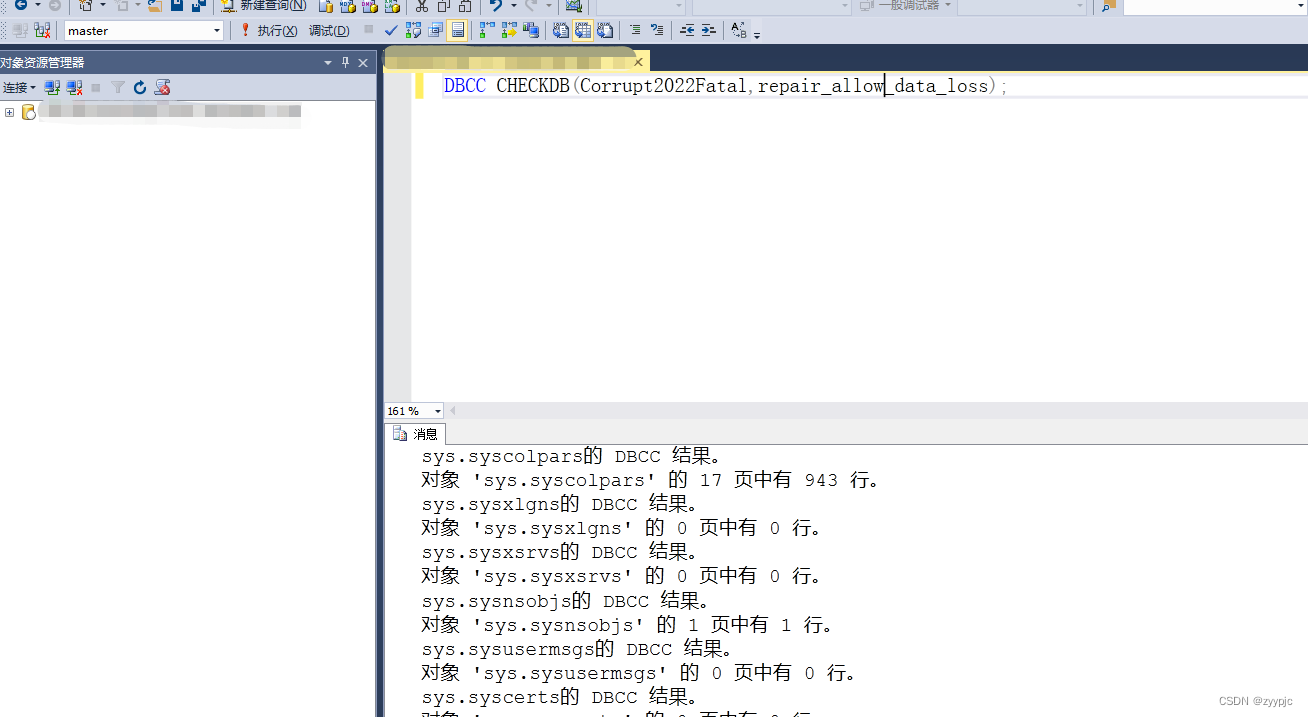Refresh the 对象资源管理器 tree

140,87
